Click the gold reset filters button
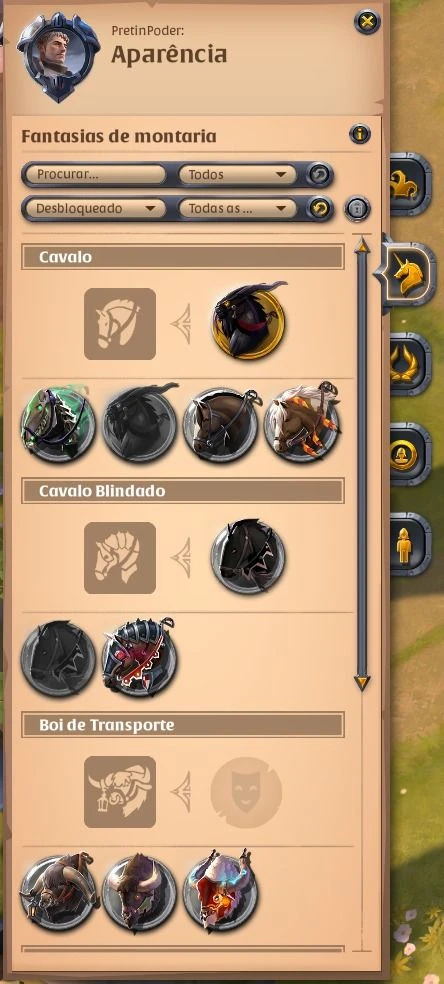444x984 pixels. (320, 208)
